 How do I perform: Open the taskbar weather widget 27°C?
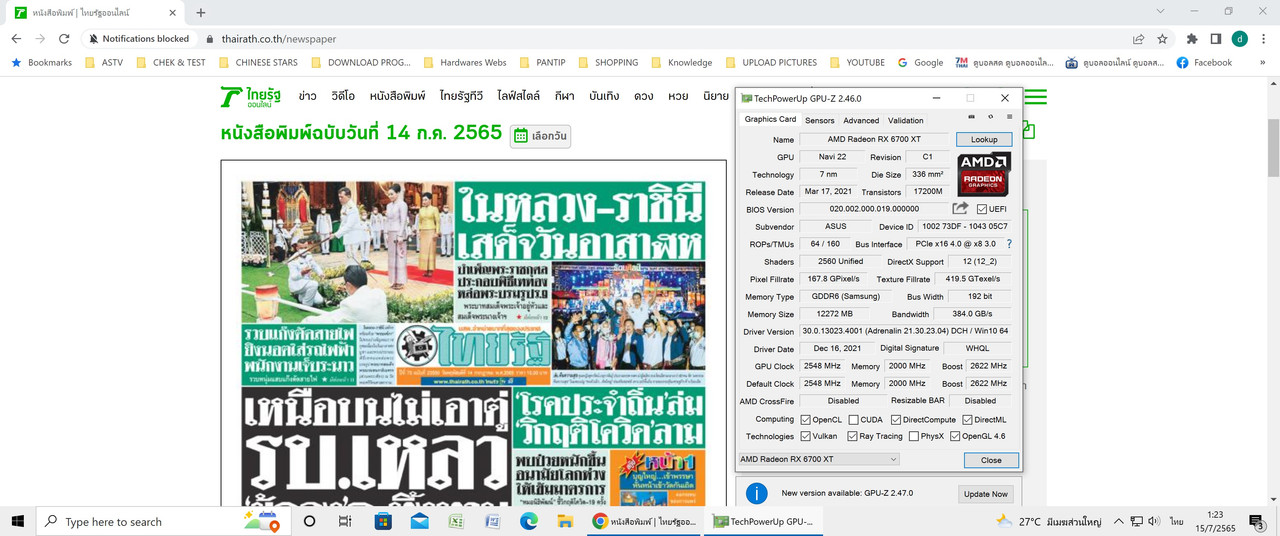(1048, 521)
